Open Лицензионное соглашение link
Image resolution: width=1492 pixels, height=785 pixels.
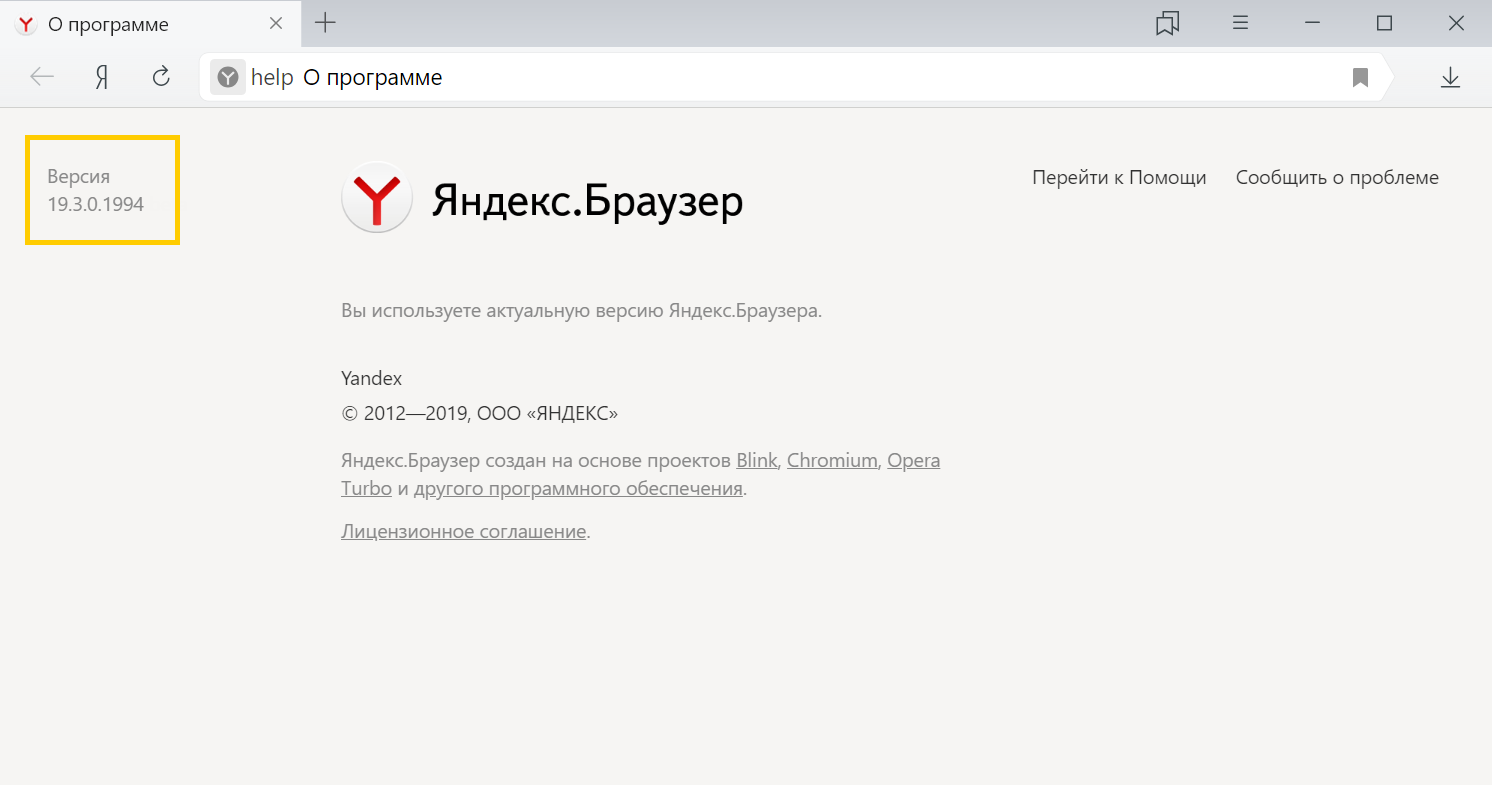(463, 531)
